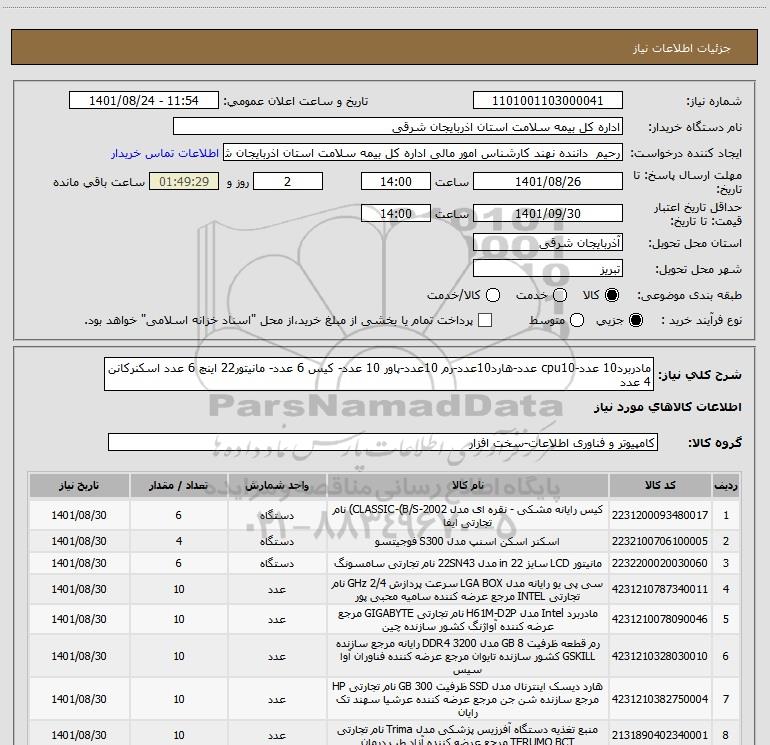Click the شماره نیاز field 1101001103000041
The width and height of the screenshot is (770, 745).
tap(548, 100)
